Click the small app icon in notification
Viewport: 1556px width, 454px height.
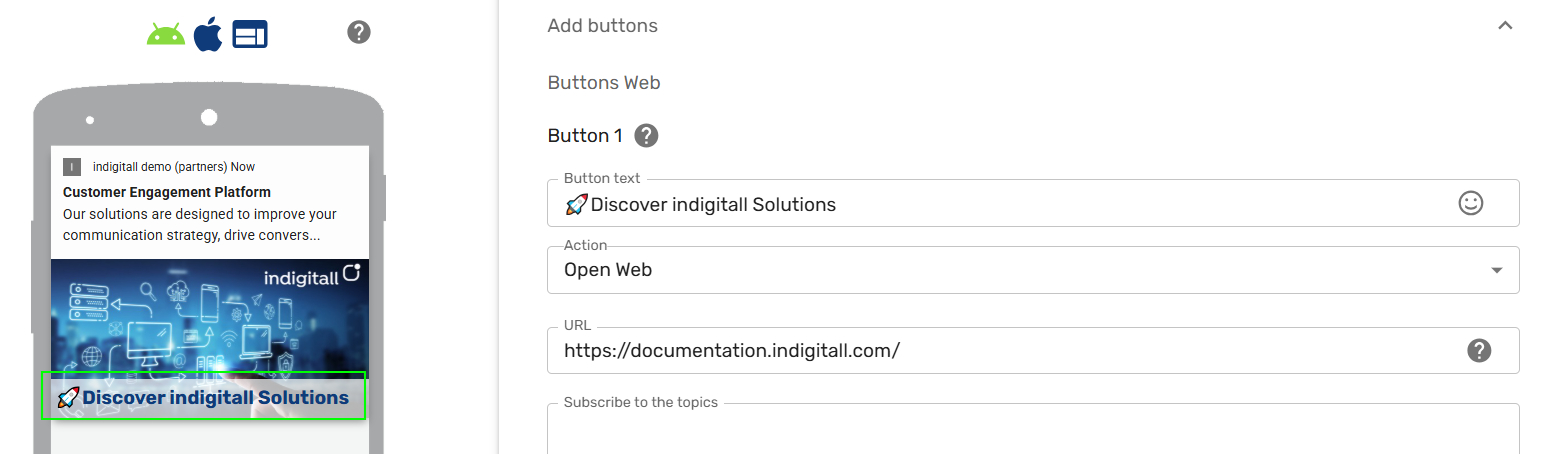tap(72, 167)
